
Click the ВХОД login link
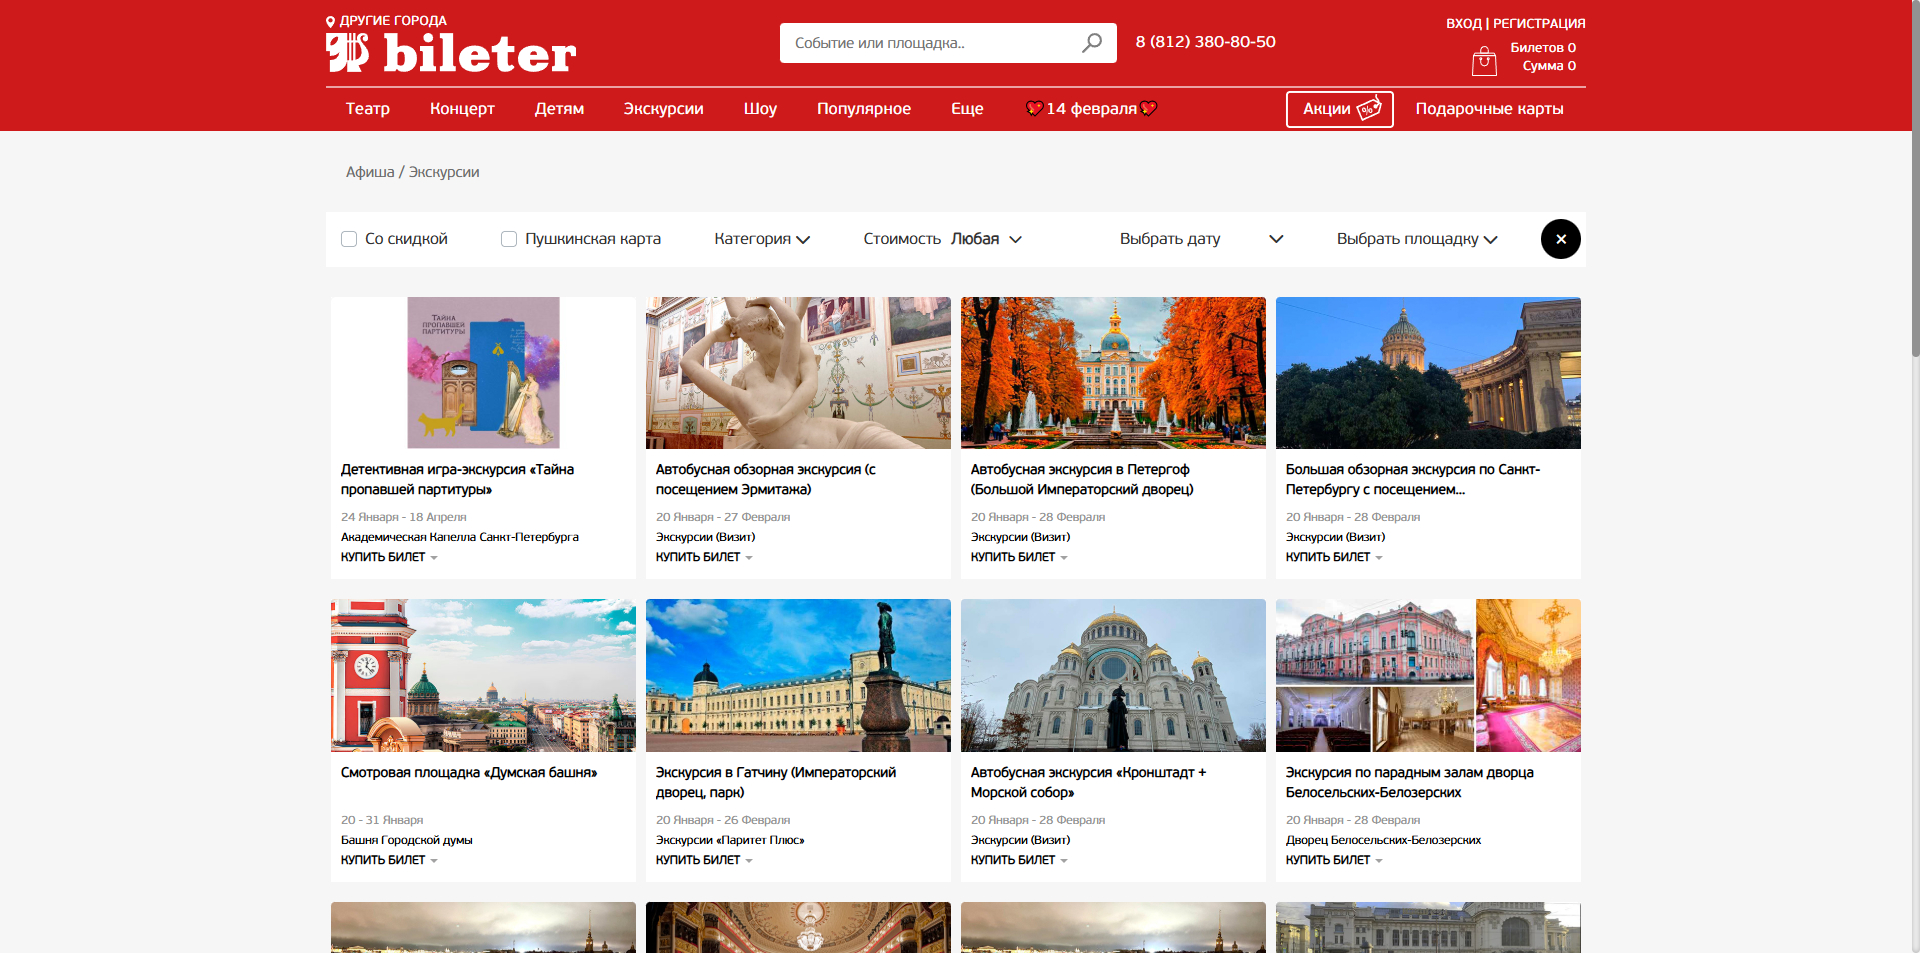(1463, 23)
